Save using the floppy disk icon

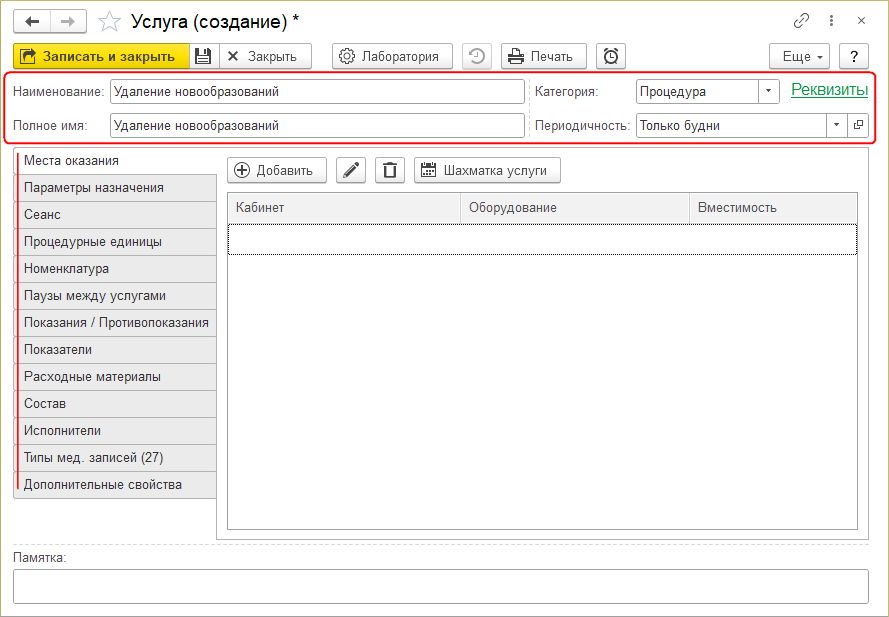coord(203,56)
